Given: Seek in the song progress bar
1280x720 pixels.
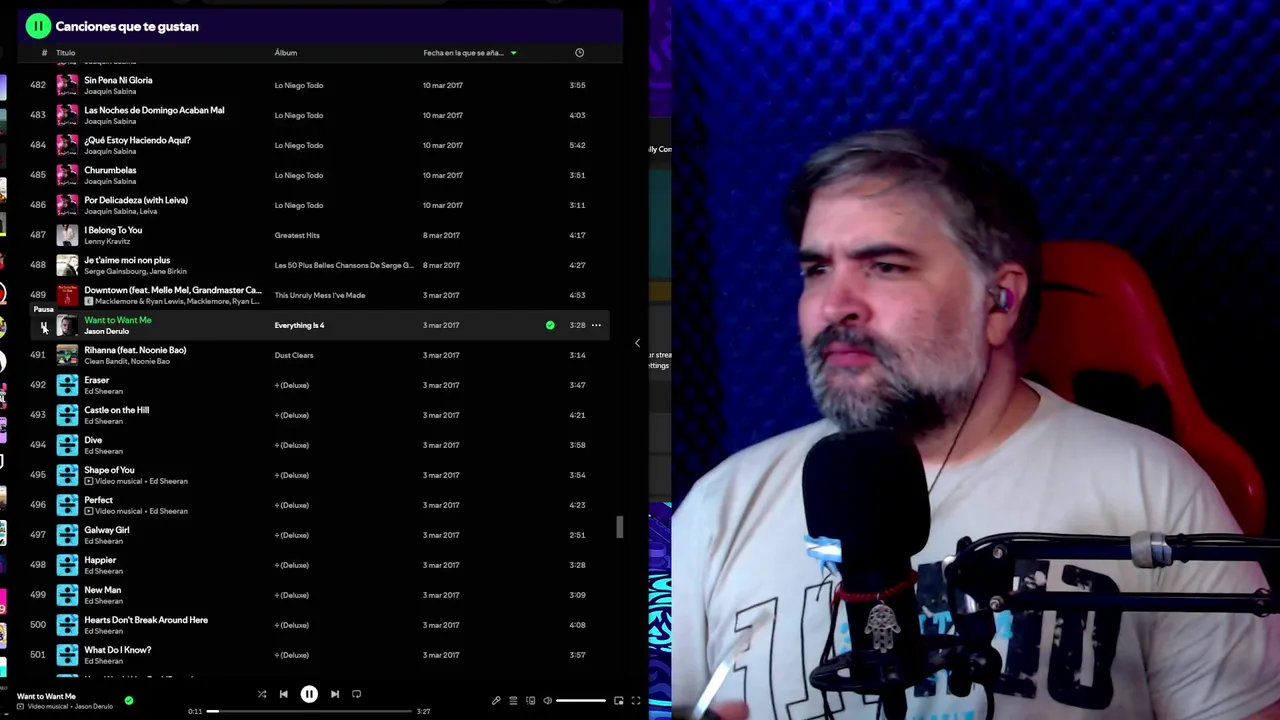Looking at the screenshot, I should pos(309,711).
